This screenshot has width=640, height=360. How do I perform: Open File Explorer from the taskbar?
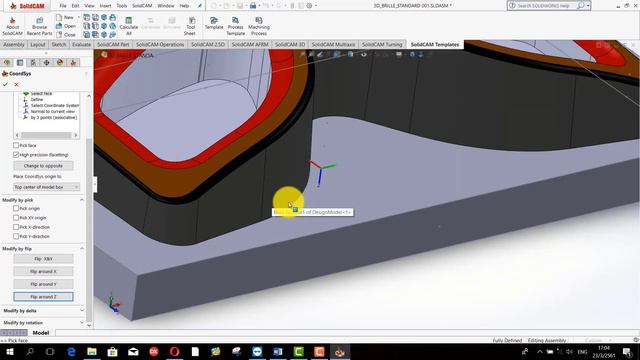click(92, 351)
